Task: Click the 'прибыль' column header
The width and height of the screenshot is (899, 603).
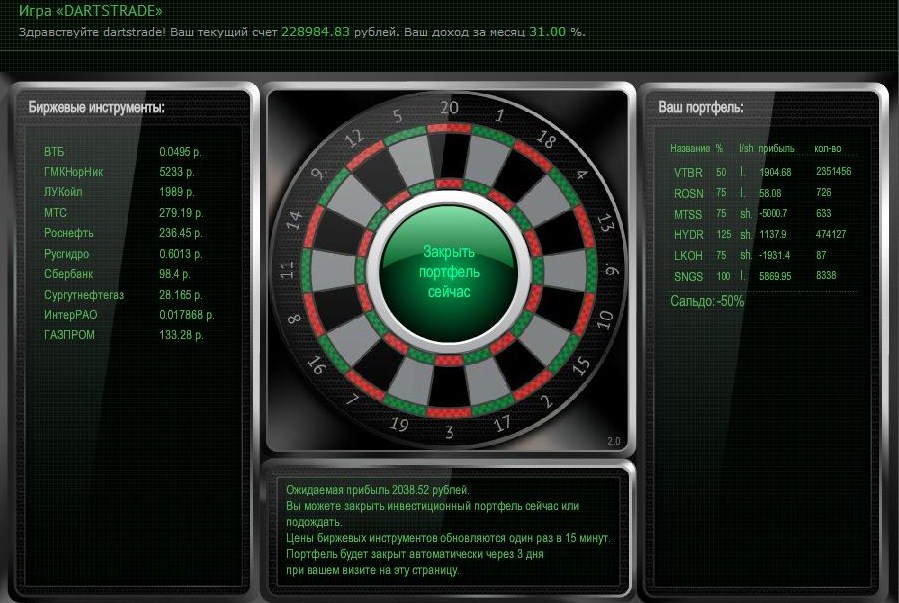Action: (776, 148)
